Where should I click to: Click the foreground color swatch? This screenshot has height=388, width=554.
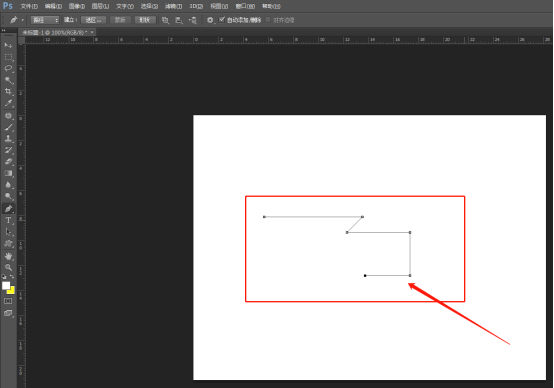coord(6,286)
